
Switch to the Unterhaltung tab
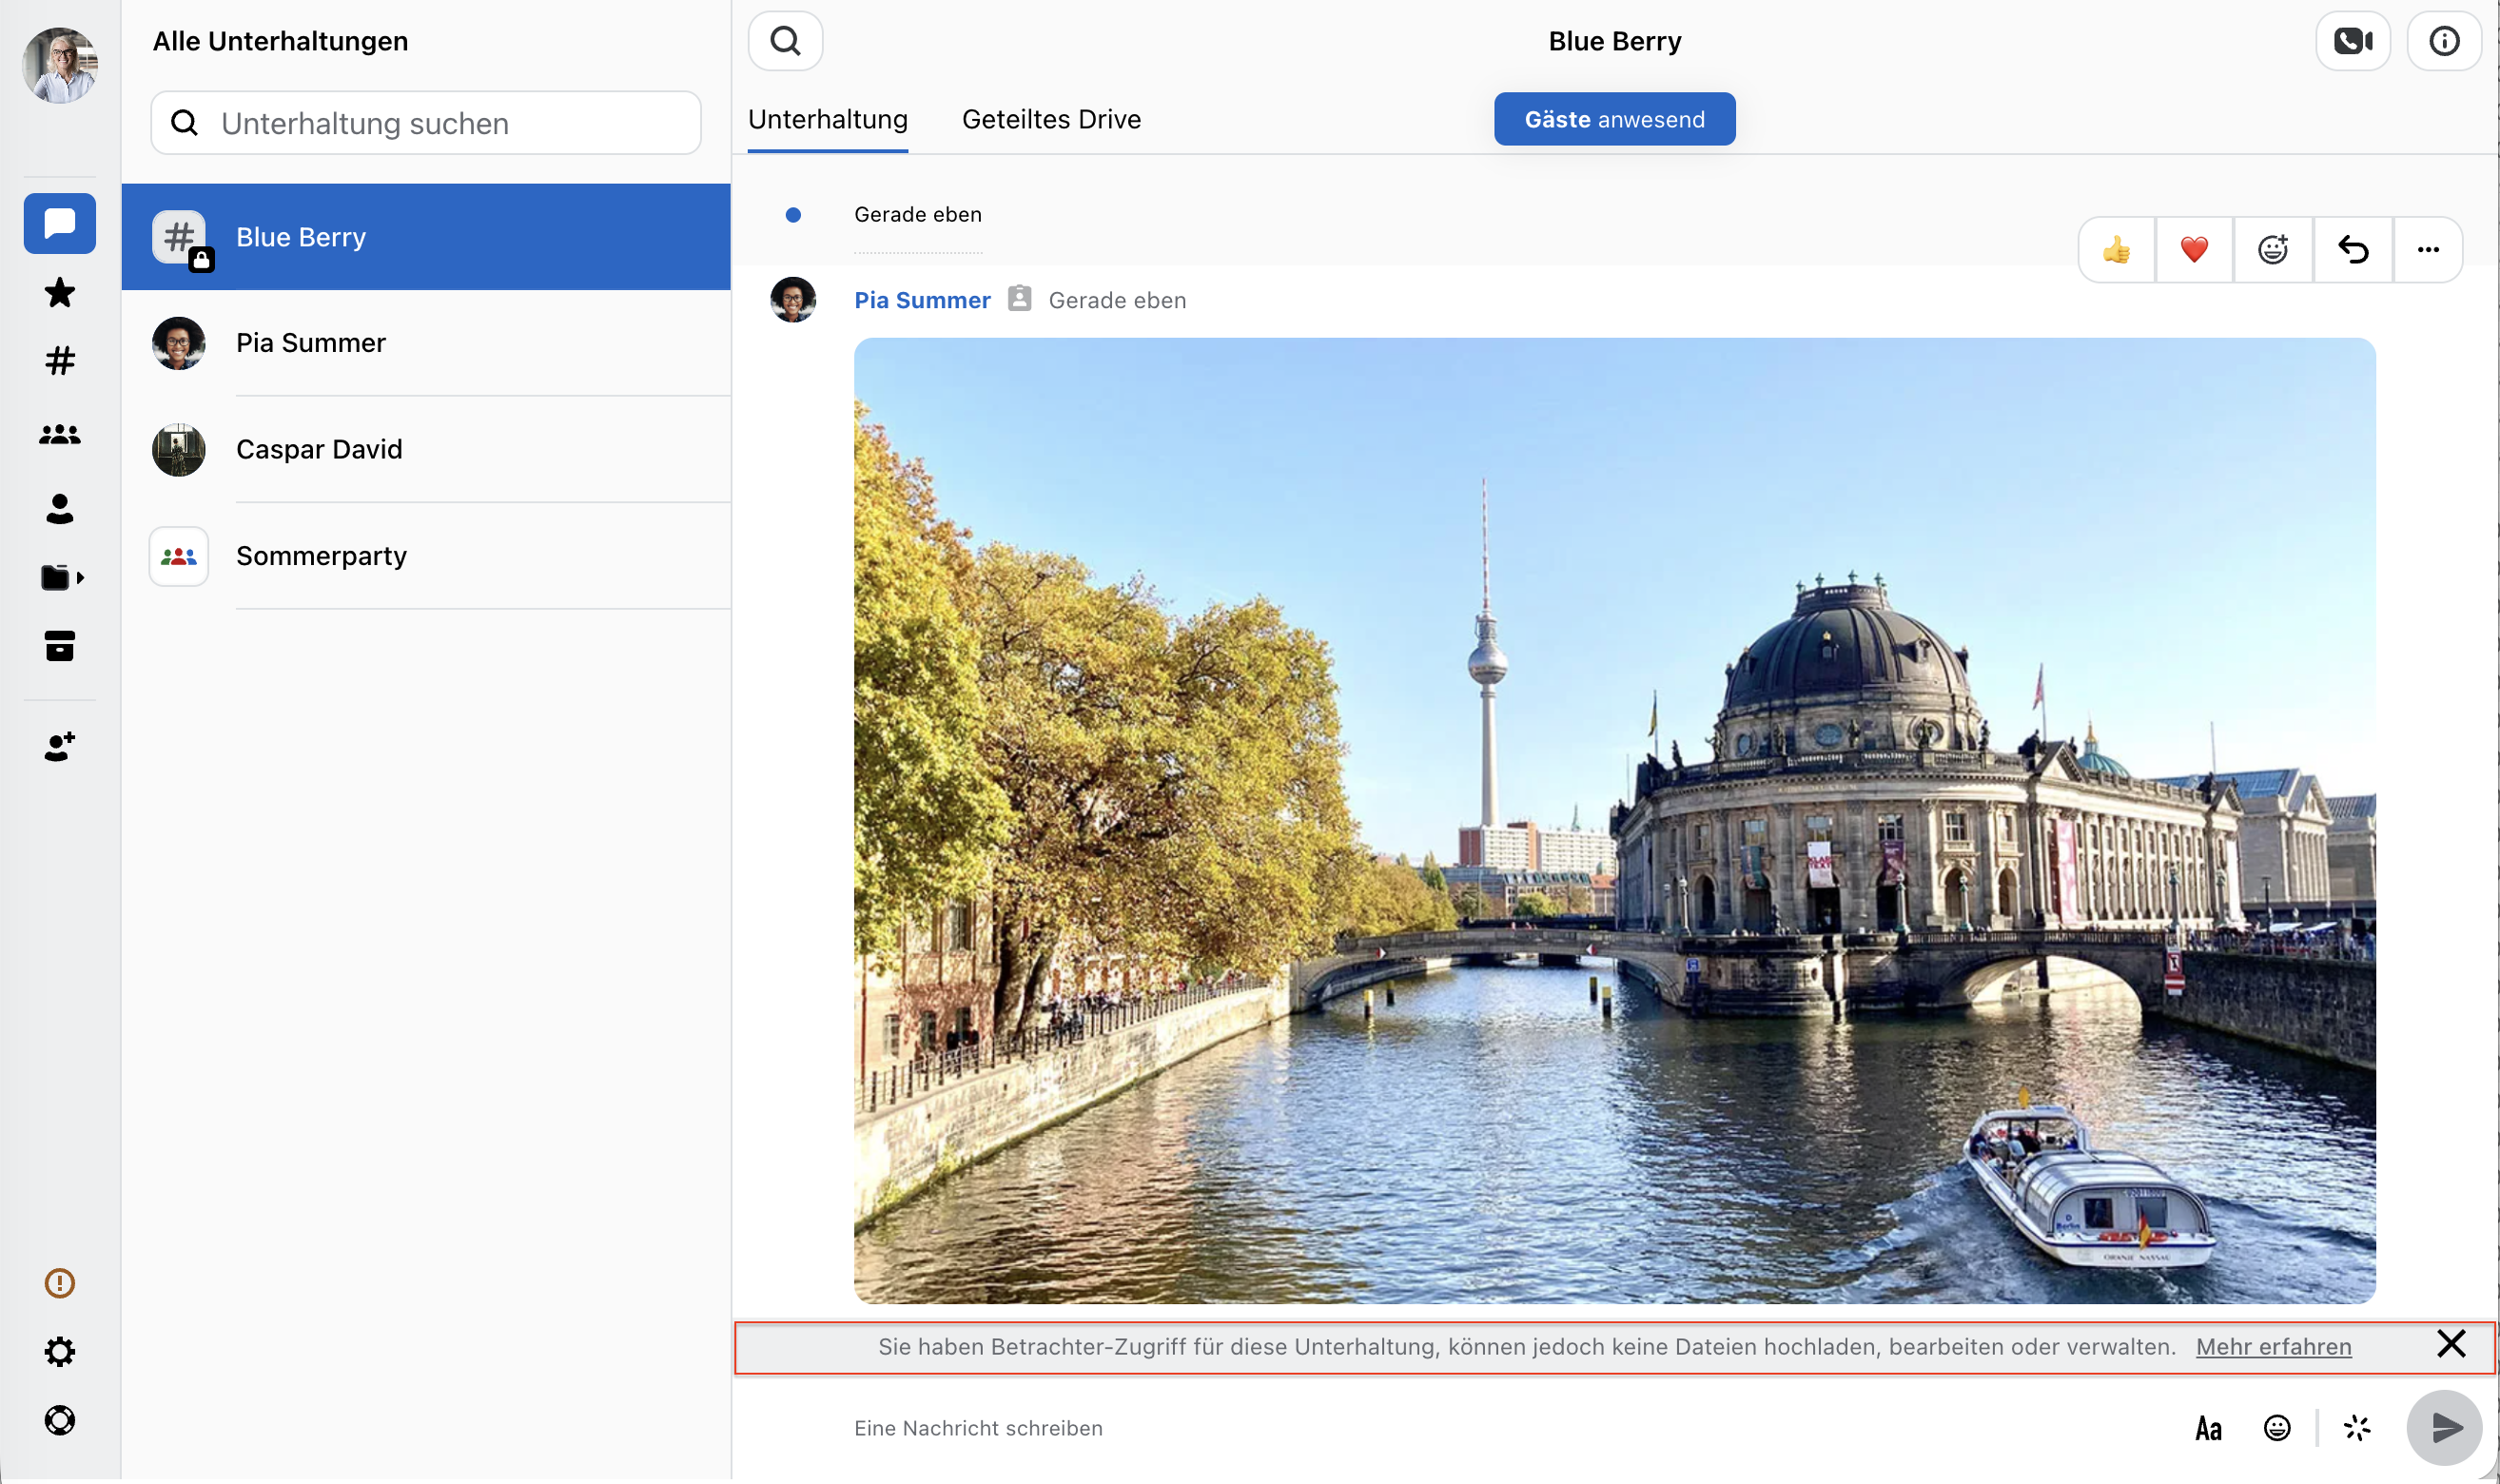(828, 119)
